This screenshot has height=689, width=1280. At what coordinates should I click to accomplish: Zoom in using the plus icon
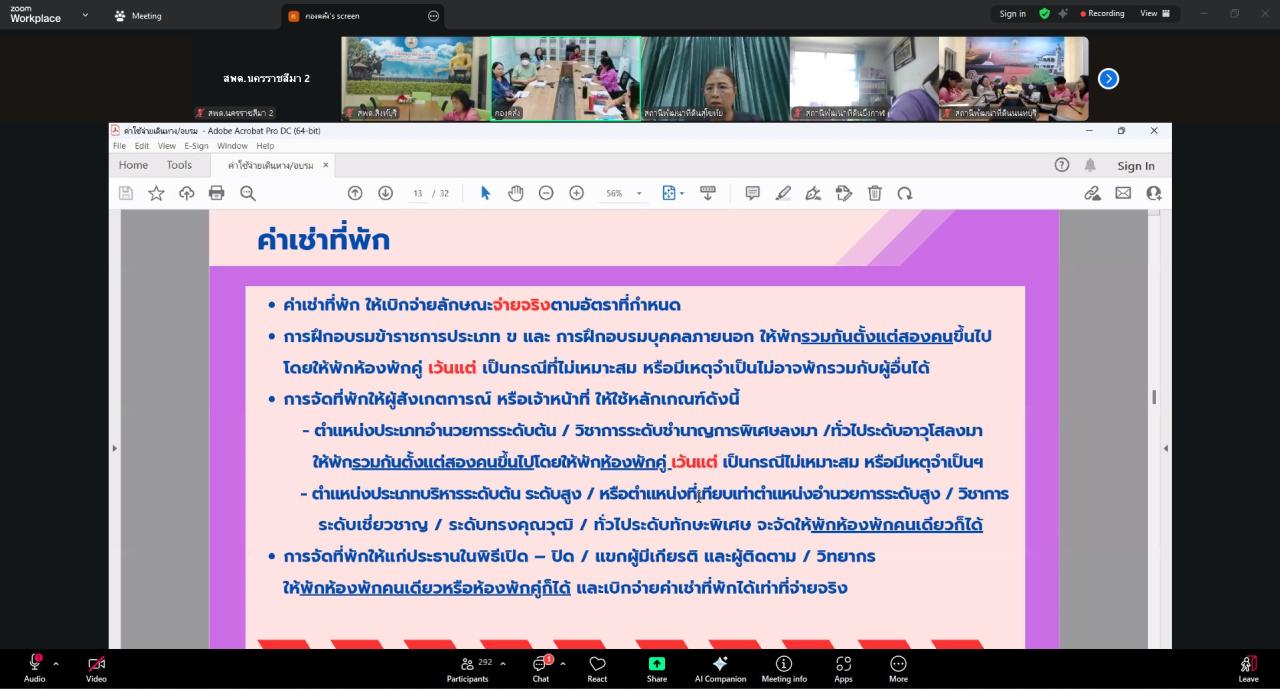[575, 192]
